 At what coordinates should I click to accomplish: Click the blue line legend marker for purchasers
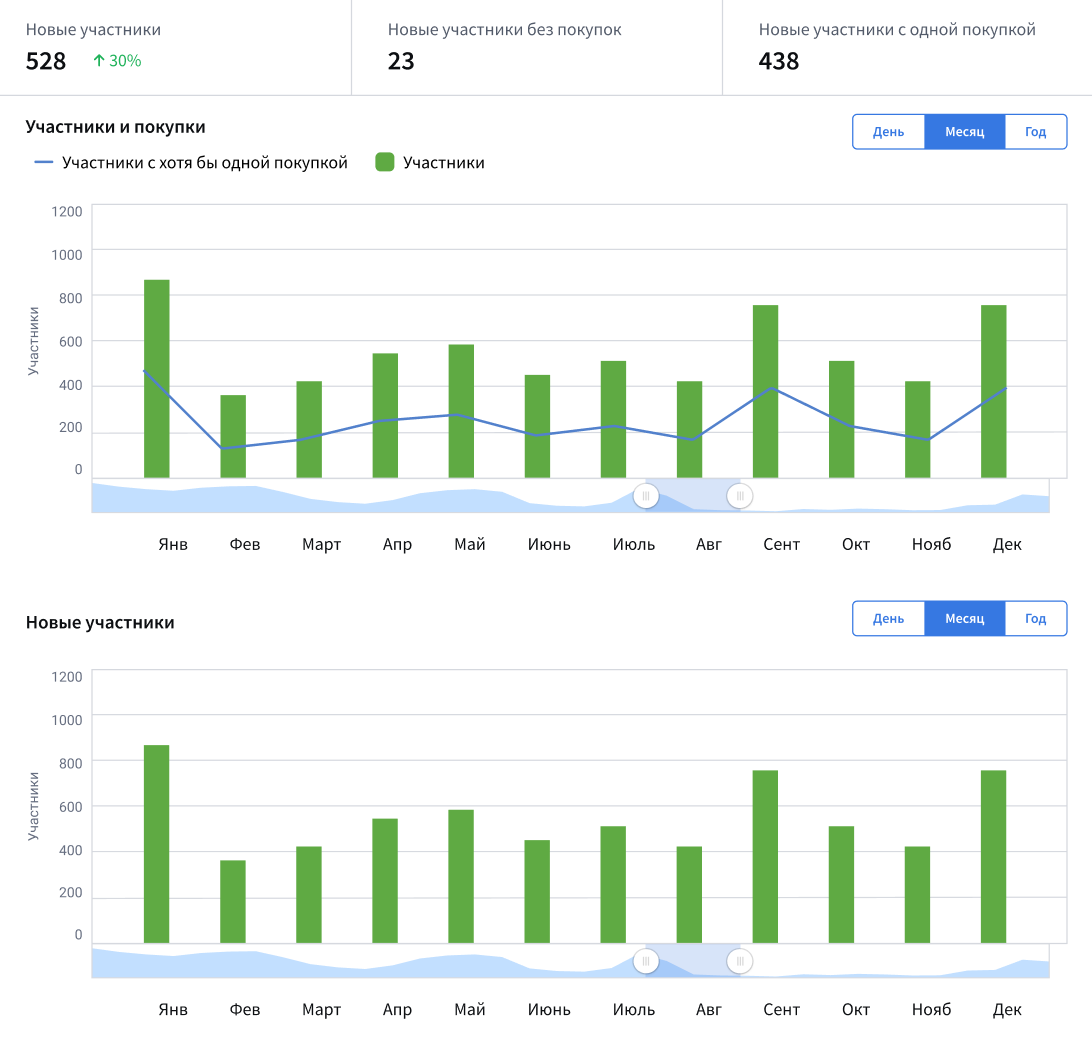(x=44, y=163)
